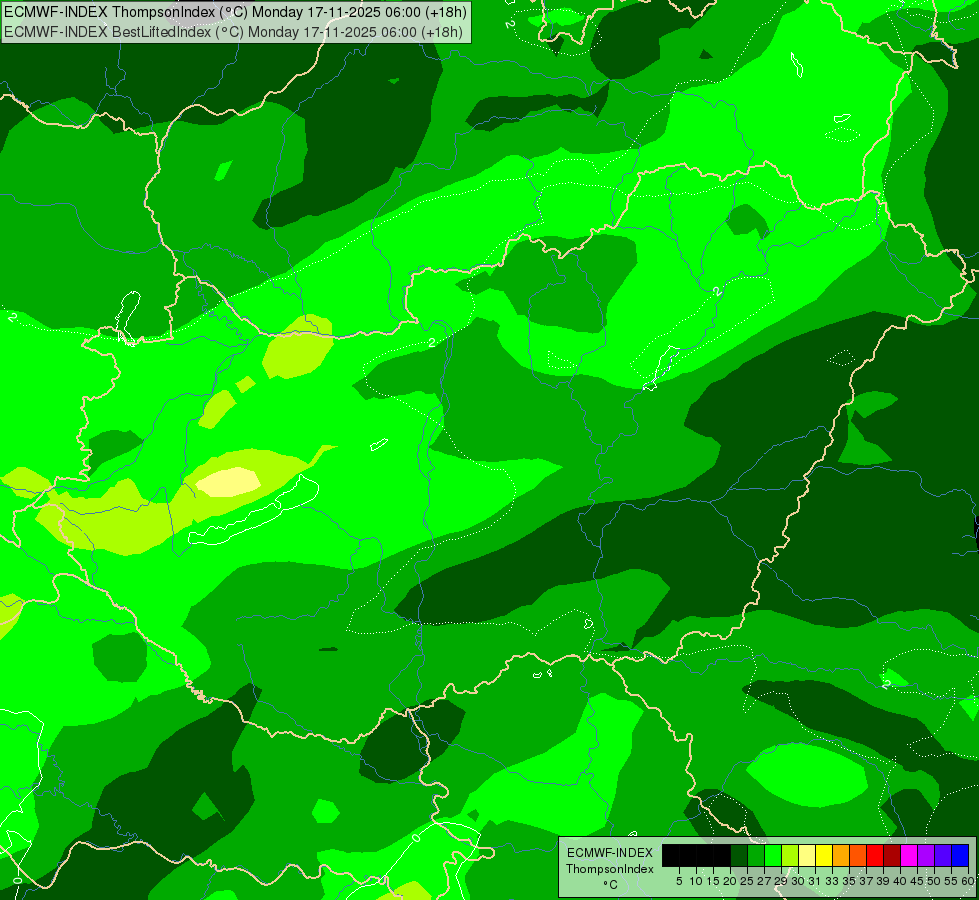979x900 pixels.
Task: Click the orange 33–35 legend swatch
Action: point(841,855)
